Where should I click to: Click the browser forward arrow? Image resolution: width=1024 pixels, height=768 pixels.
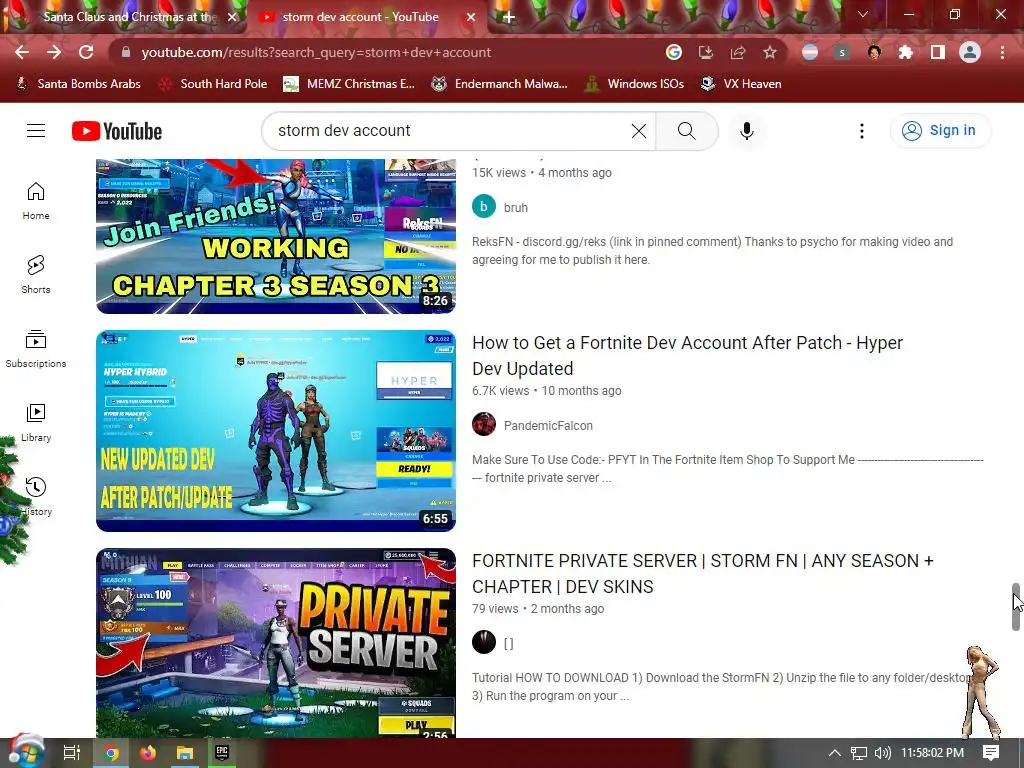click(x=54, y=52)
